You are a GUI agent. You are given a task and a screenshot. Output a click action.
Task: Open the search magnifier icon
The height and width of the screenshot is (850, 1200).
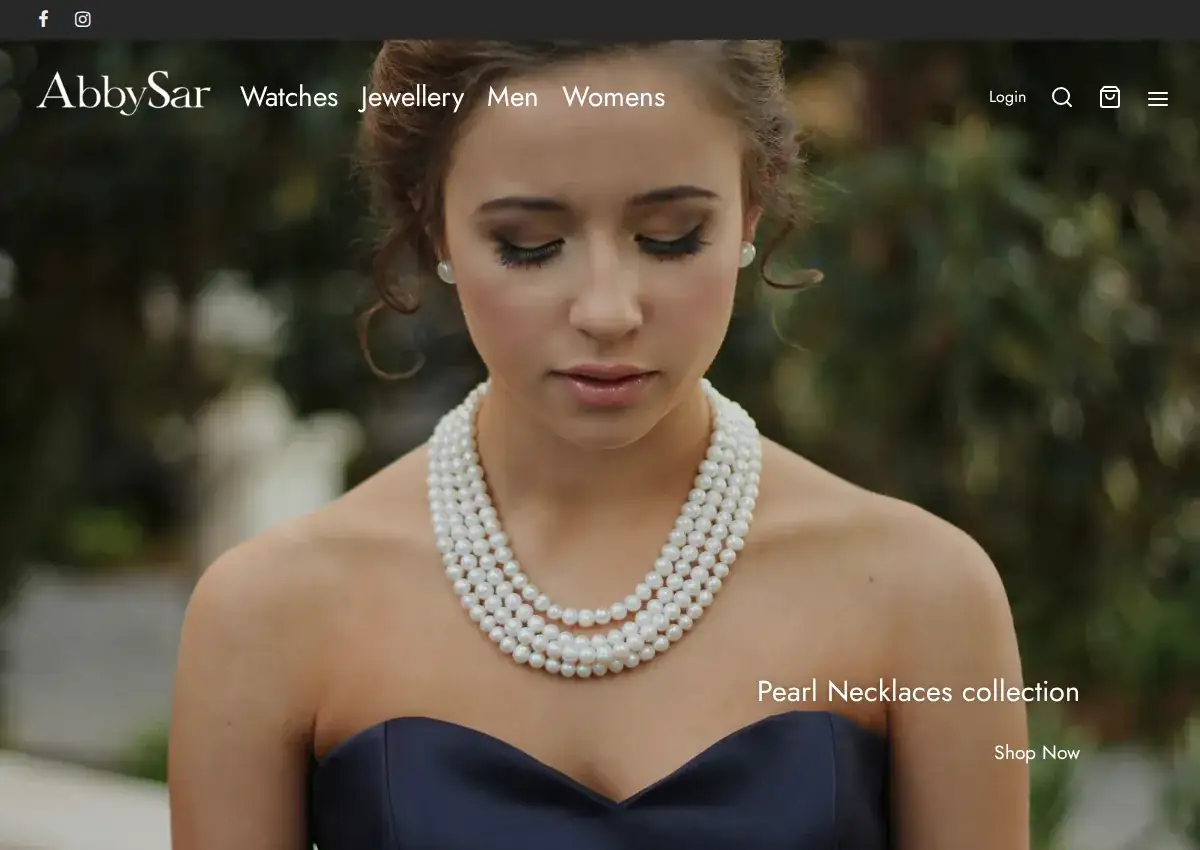coord(1062,97)
